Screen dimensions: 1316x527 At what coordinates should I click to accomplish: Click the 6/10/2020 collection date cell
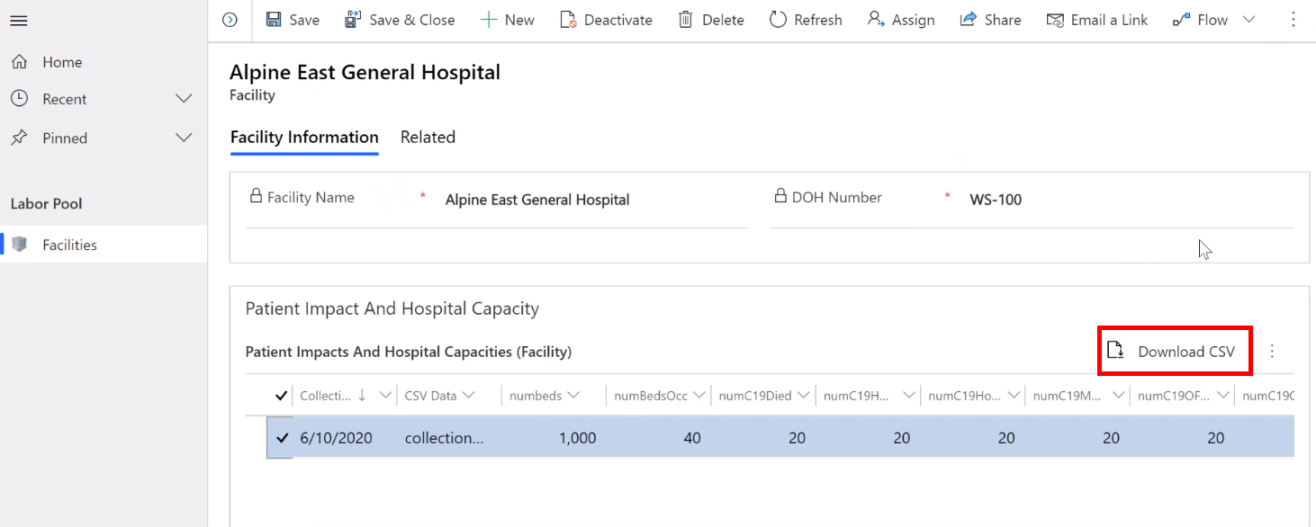(336, 438)
